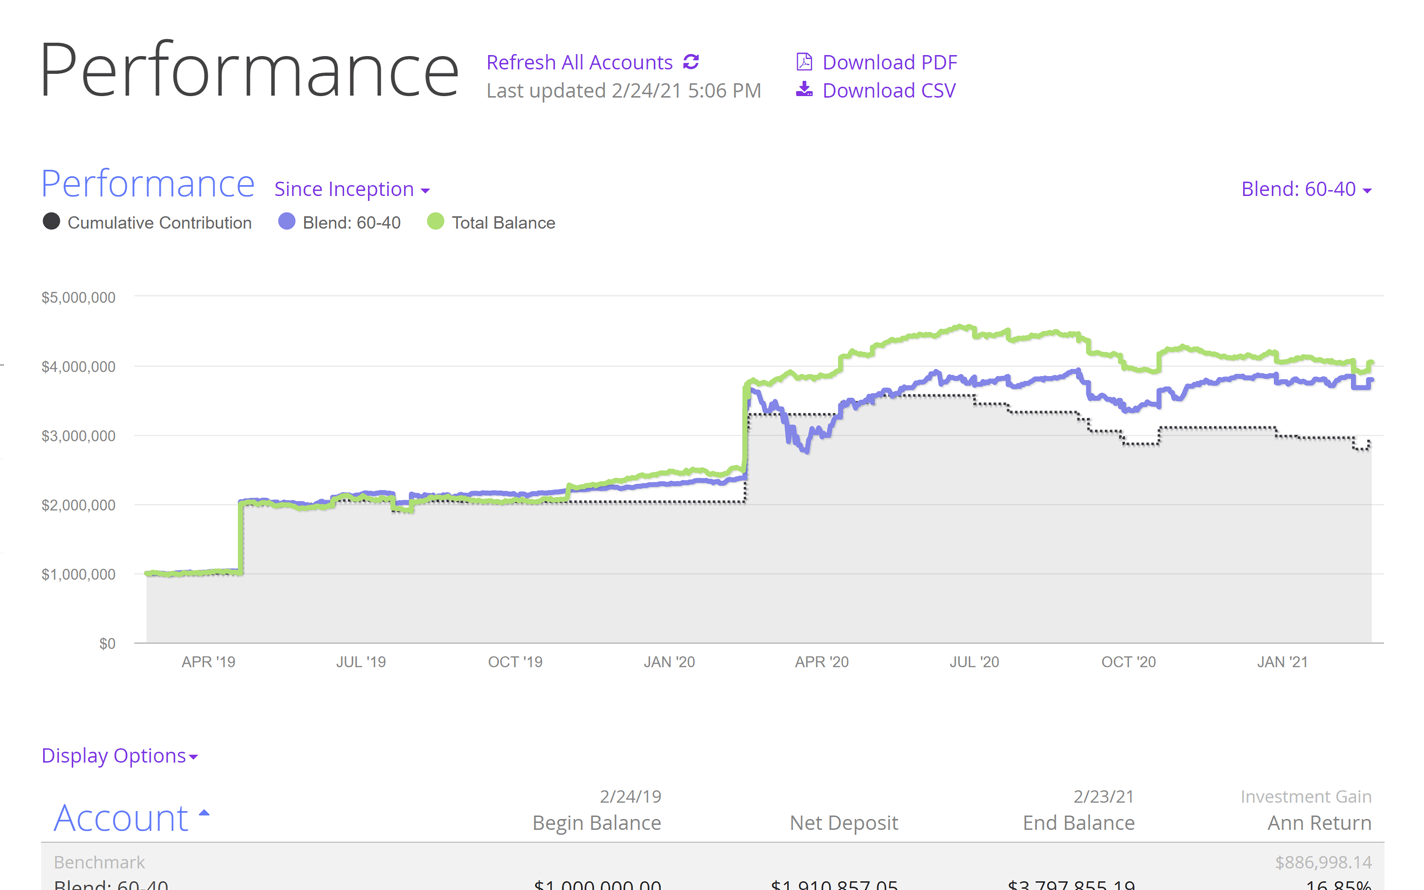Image resolution: width=1424 pixels, height=890 pixels.
Task: Open Refresh All Accounts link
Action: point(579,62)
